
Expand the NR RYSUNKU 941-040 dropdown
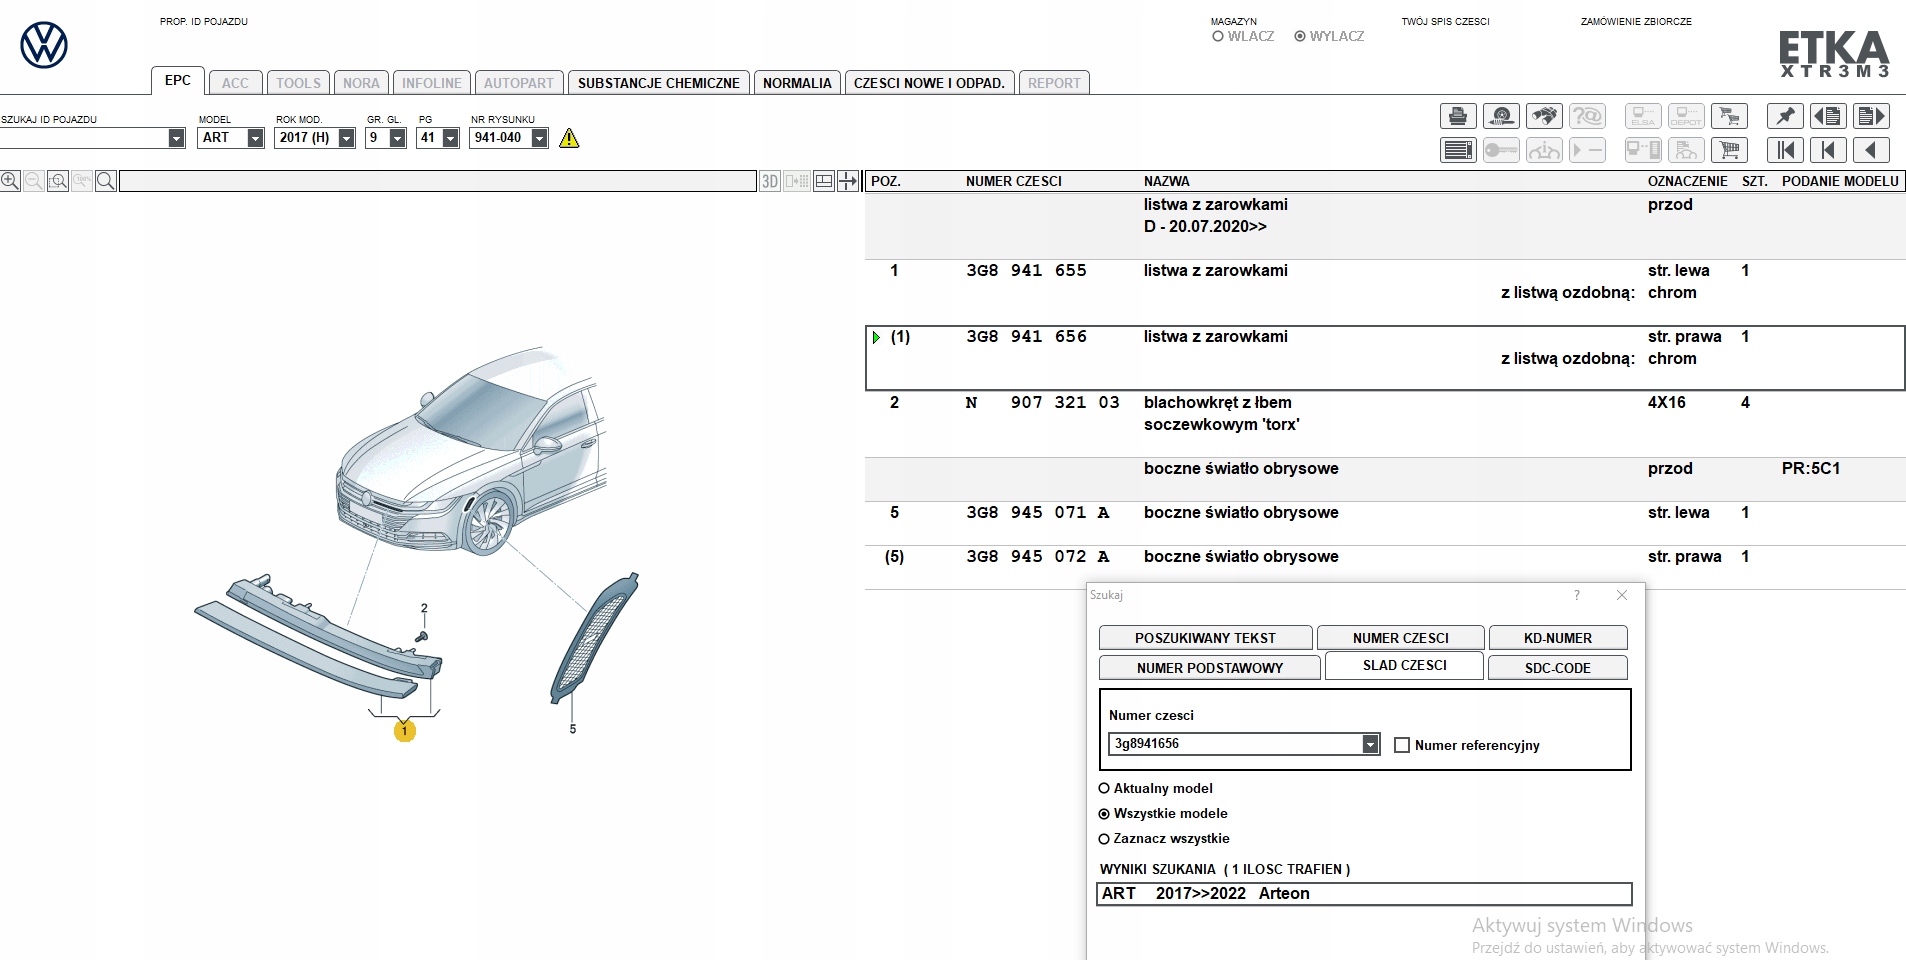[539, 138]
